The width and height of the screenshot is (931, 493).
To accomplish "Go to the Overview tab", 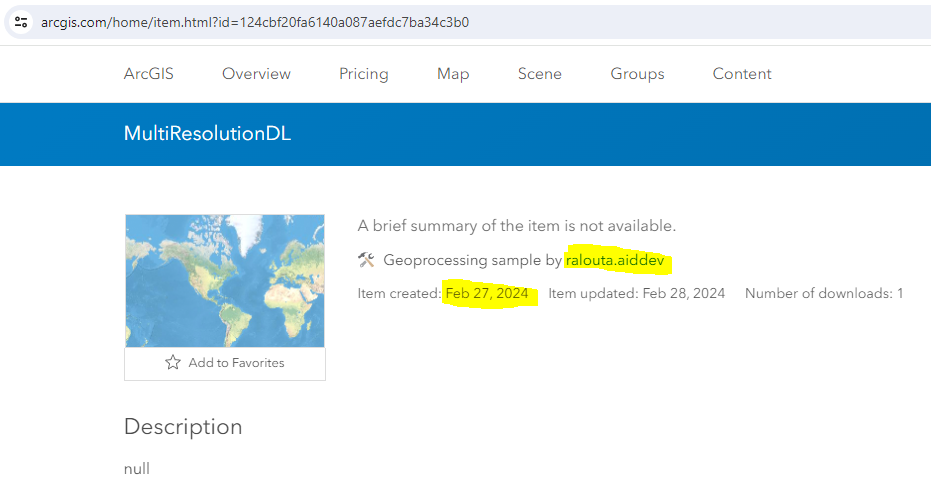I will [256, 74].
